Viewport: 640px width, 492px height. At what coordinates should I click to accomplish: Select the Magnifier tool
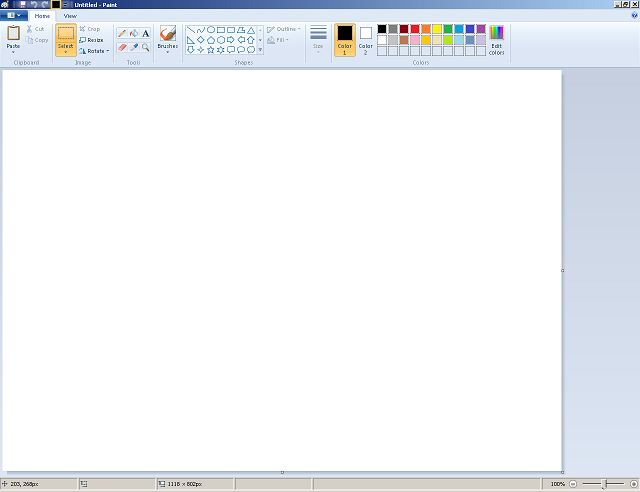pos(145,47)
